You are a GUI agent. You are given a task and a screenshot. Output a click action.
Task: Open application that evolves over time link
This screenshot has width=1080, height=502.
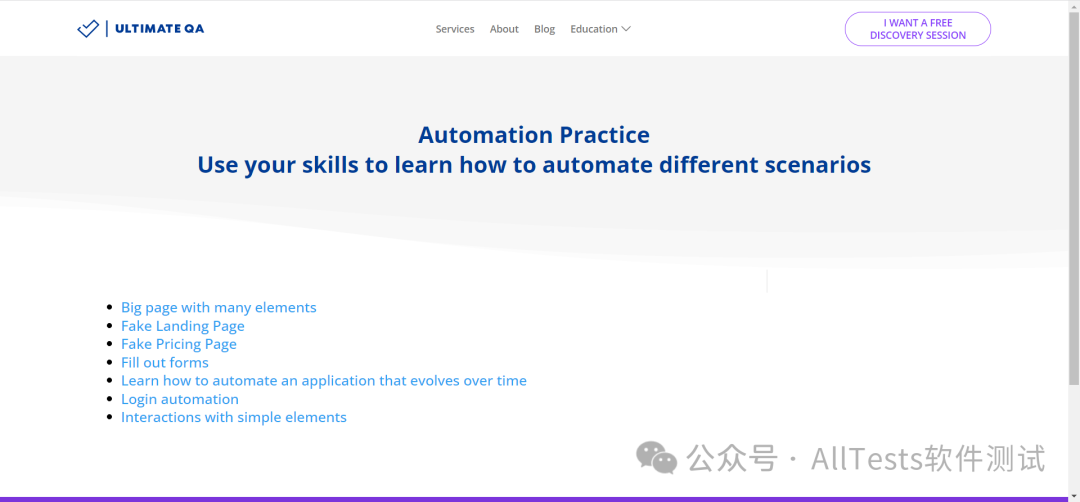click(324, 380)
